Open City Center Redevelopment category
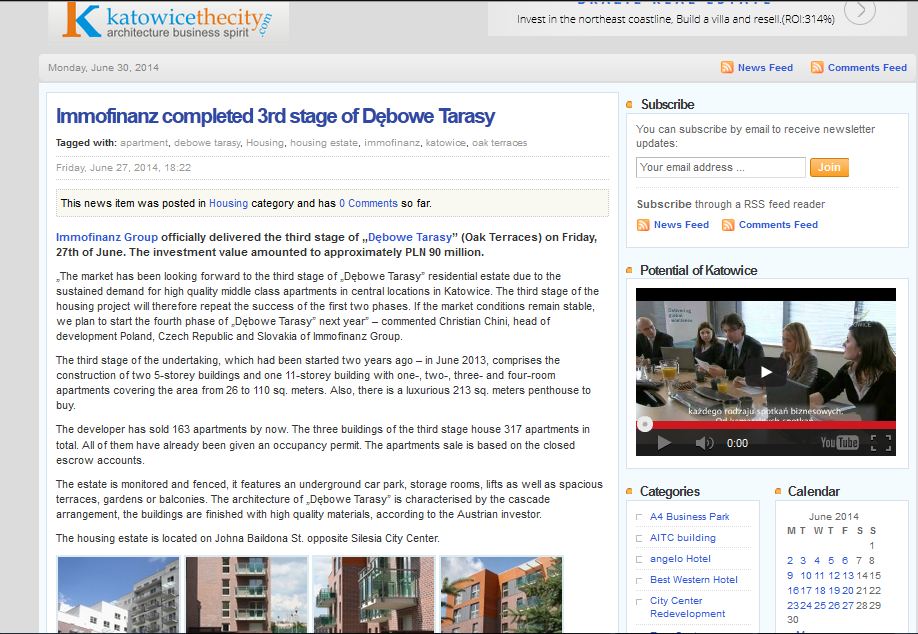This screenshot has height=634, width=918. click(687, 607)
